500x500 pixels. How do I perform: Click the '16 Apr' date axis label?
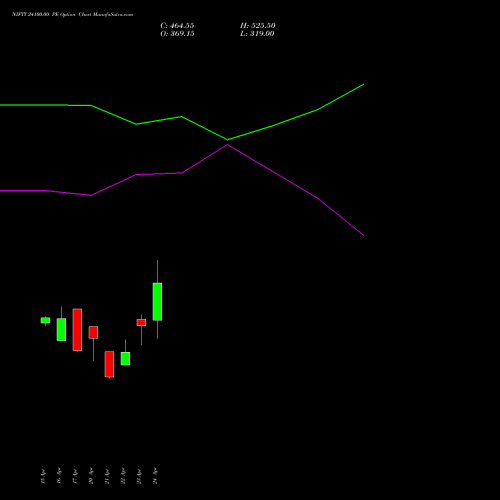click(x=59, y=476)
